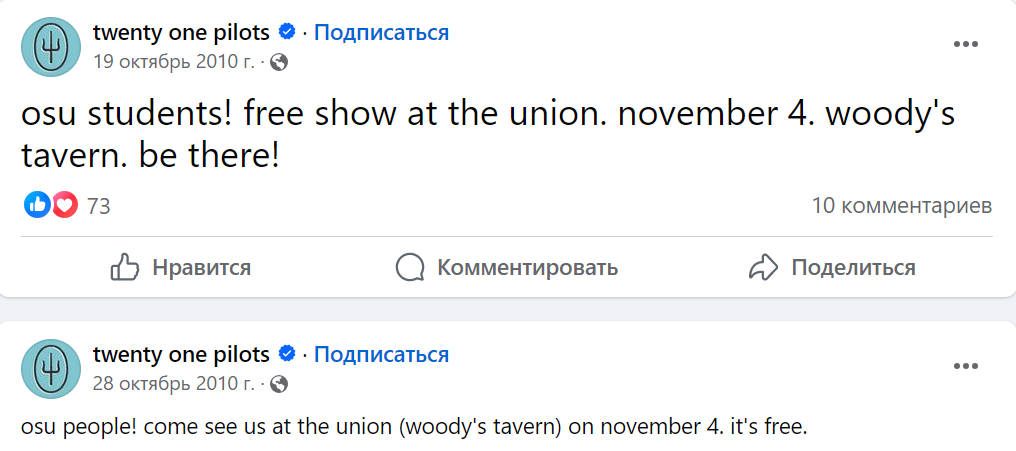
Task: Open the list of 73 reactions
Action: (98, 207)
